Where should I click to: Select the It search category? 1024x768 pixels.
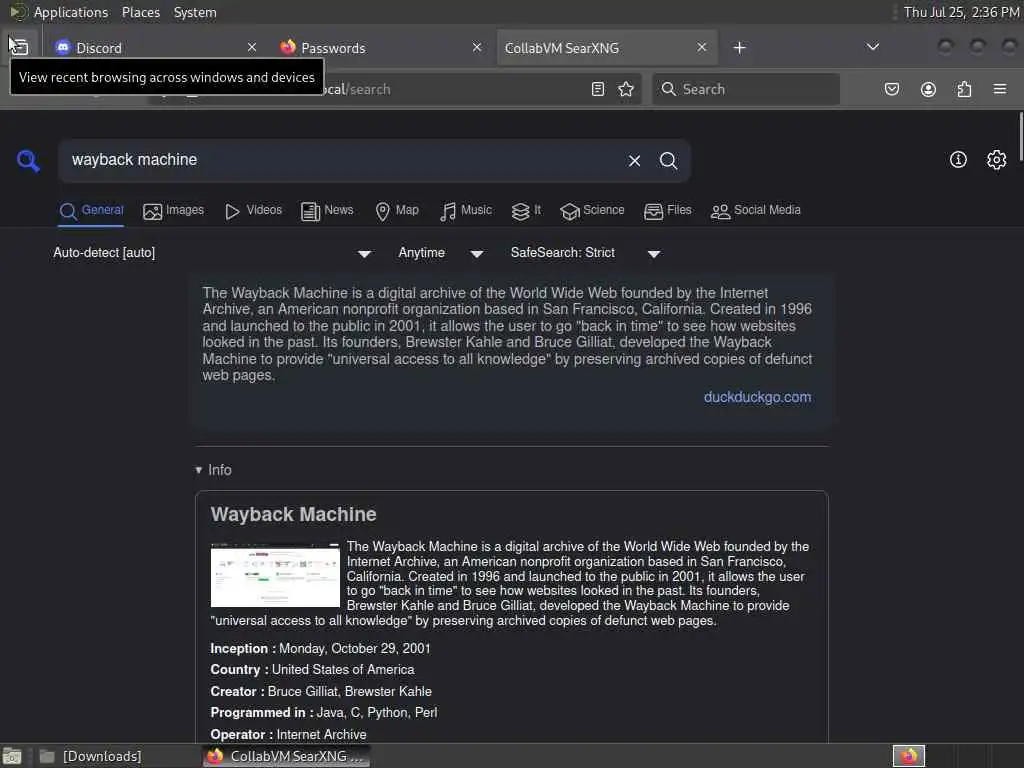(526, 210)
